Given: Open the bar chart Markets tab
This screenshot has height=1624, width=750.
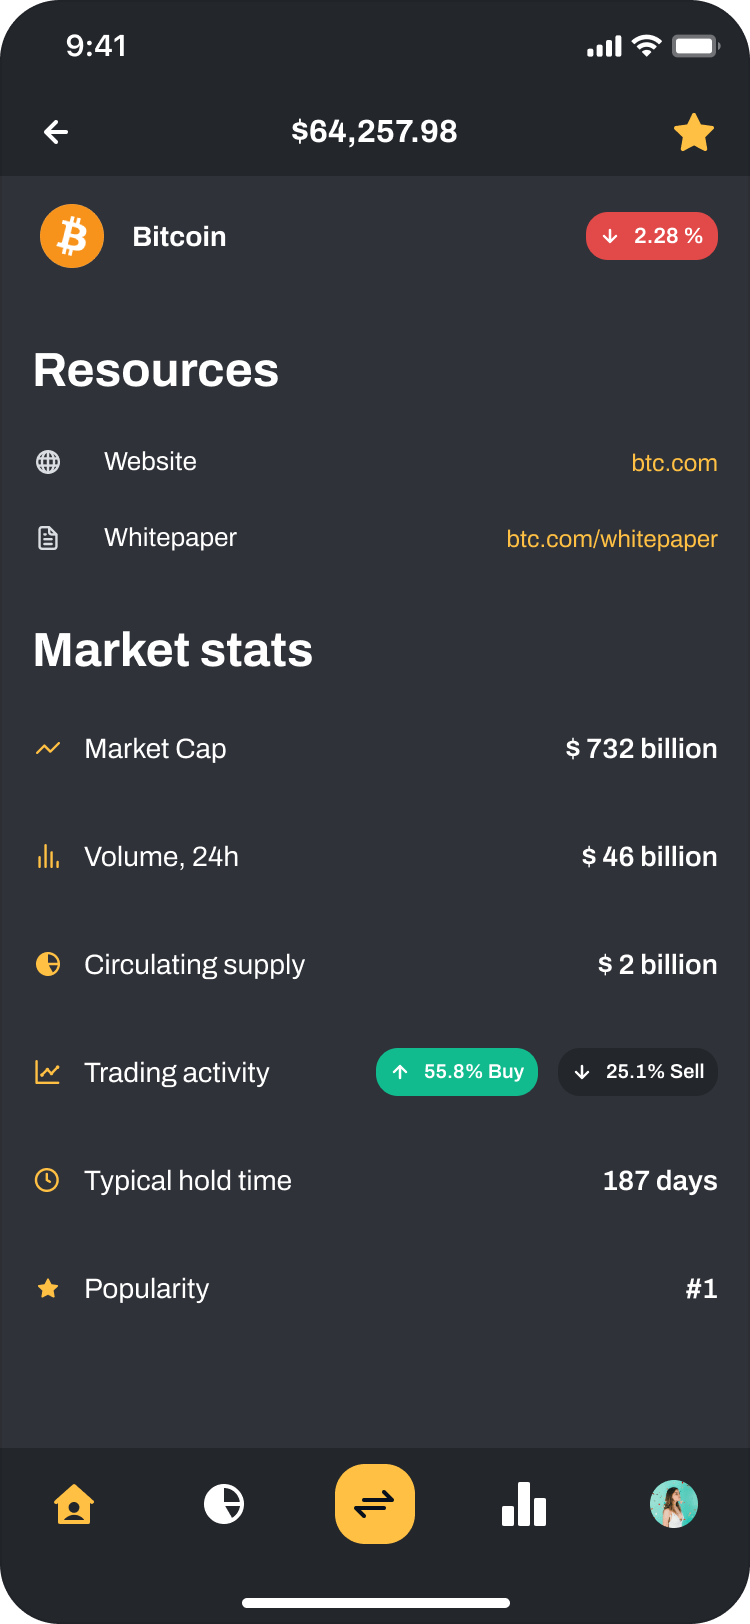Looking at the screenshot, I should (524, 1504).
